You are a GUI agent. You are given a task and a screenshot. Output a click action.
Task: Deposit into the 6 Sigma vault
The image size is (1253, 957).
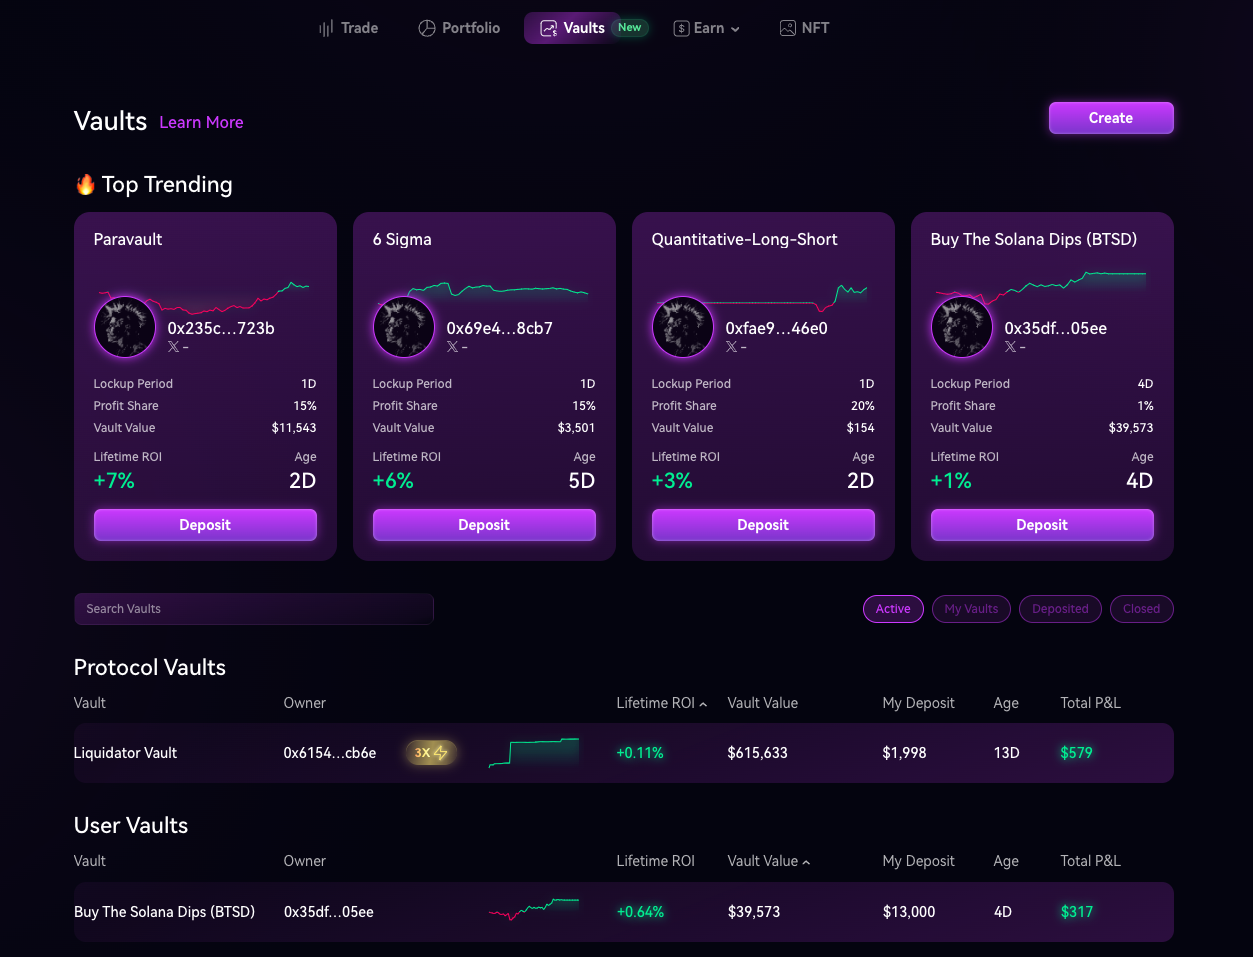(x=484, y=525)
